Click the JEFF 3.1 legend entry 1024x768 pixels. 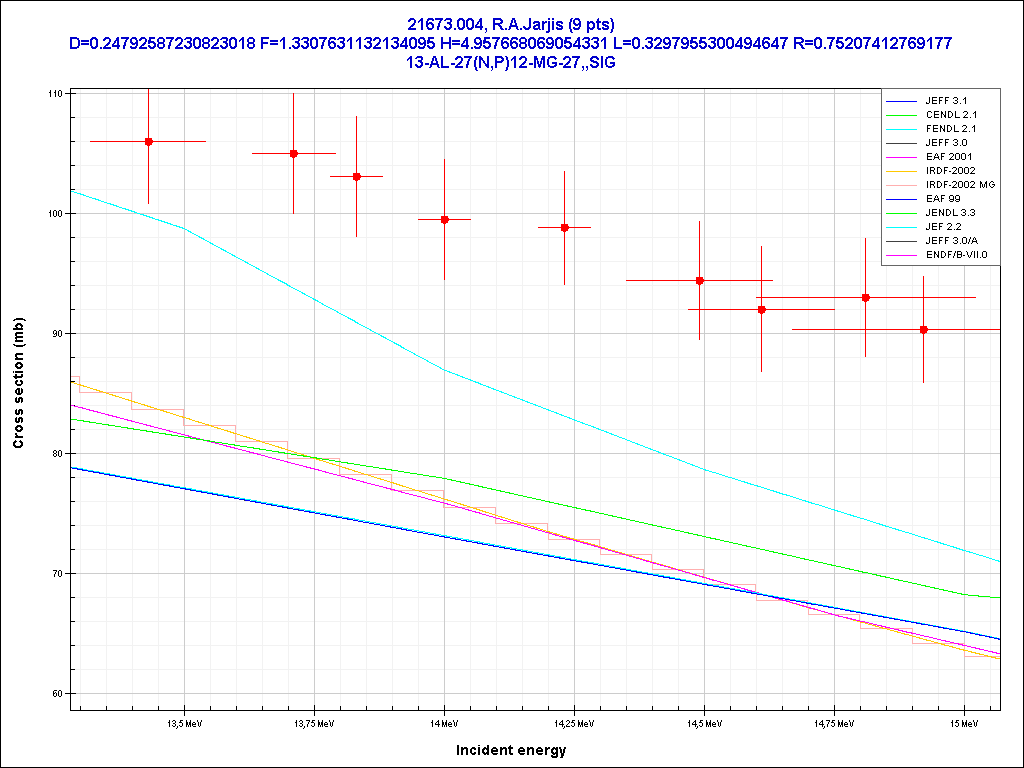(x=945, y=101)
